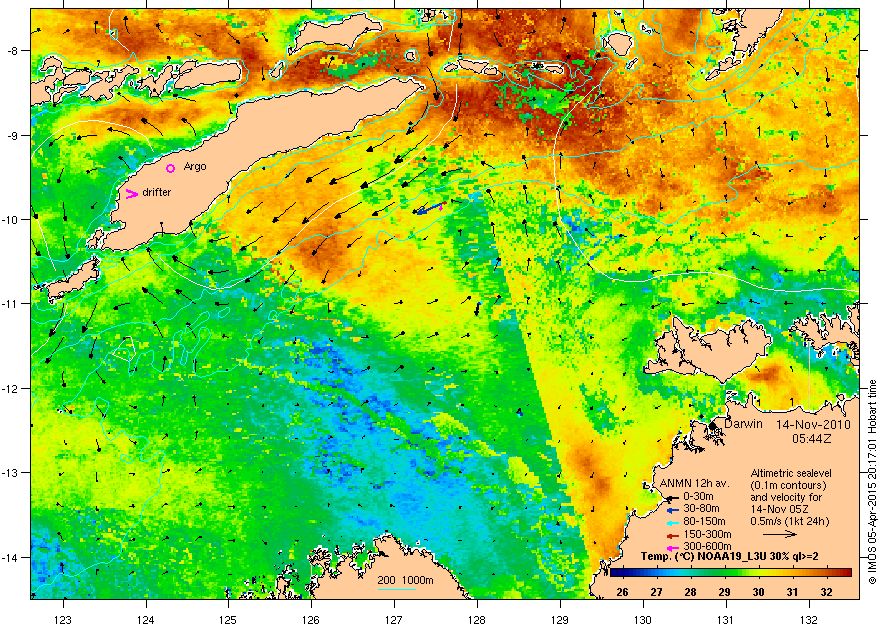The image size is (880, 630).
Task: Click the dark blue end of temperature colorbar
Action: click(x=617, y=573)
